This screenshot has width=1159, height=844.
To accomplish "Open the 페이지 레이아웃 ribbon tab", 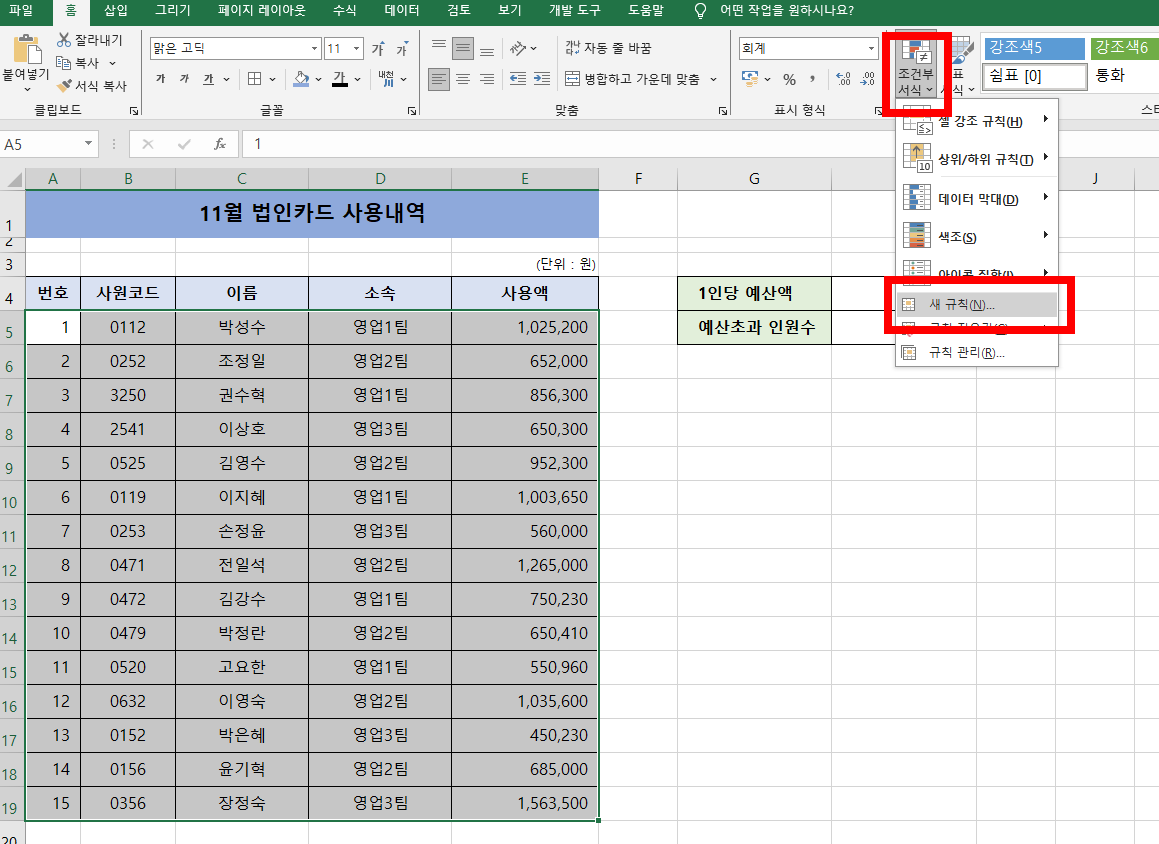I will pyautogui.click(x=262, y=10).
